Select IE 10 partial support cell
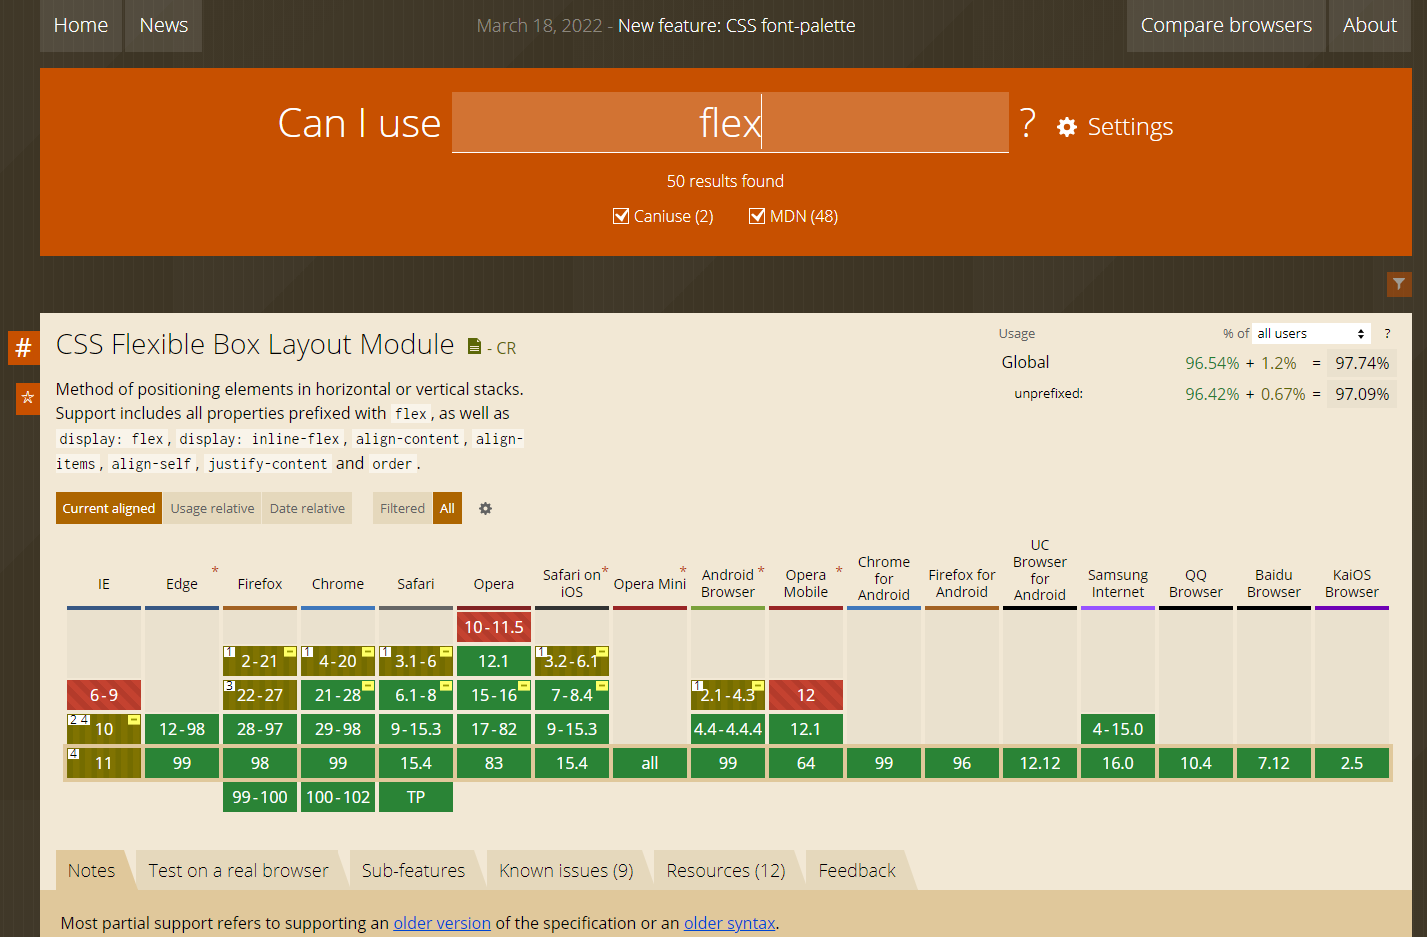Viewport: 1427px width, 937px height. point(104,729)
